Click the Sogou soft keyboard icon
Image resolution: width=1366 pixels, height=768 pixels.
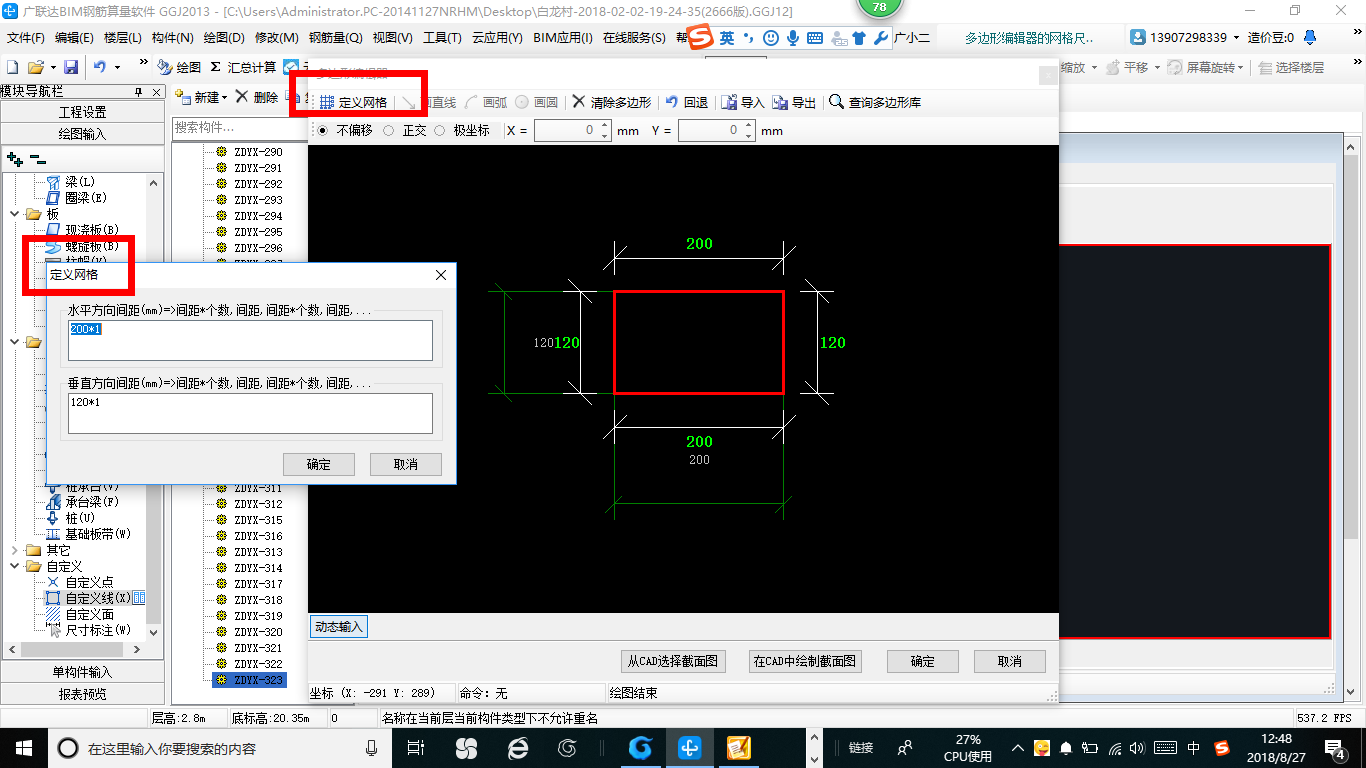tap(815, 38)
